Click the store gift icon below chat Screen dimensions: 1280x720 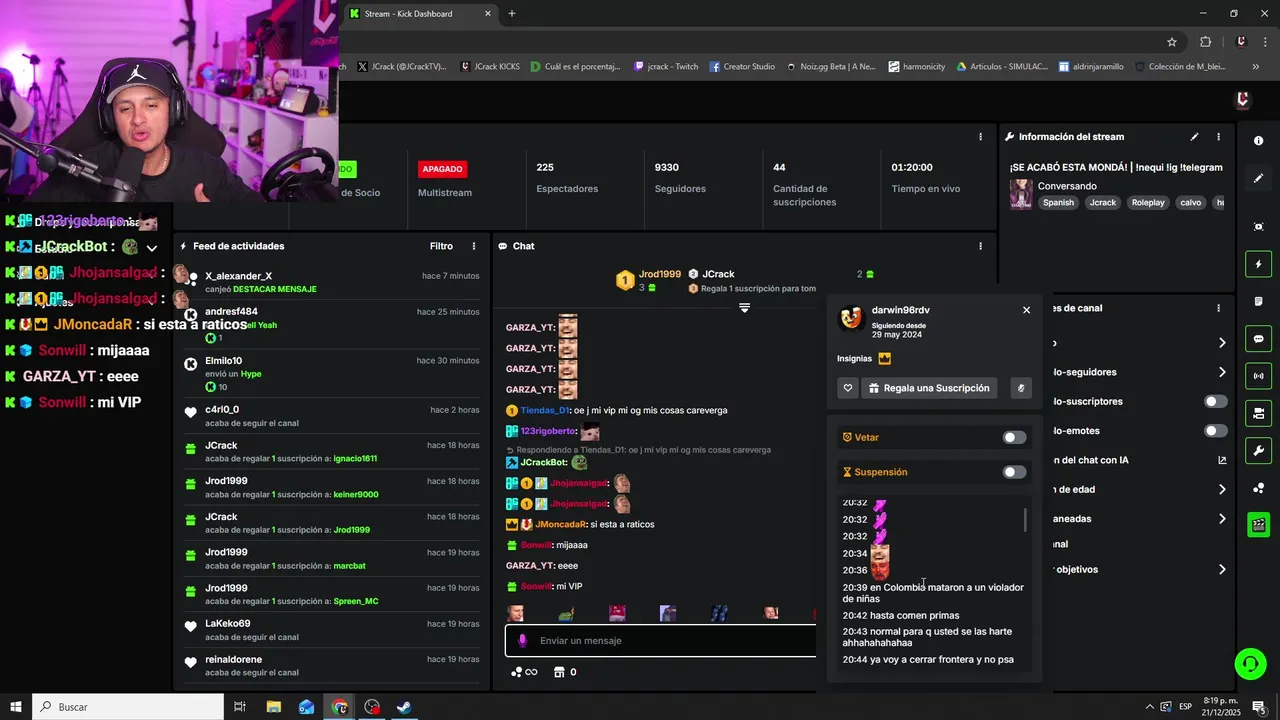(x=559, y=672)
